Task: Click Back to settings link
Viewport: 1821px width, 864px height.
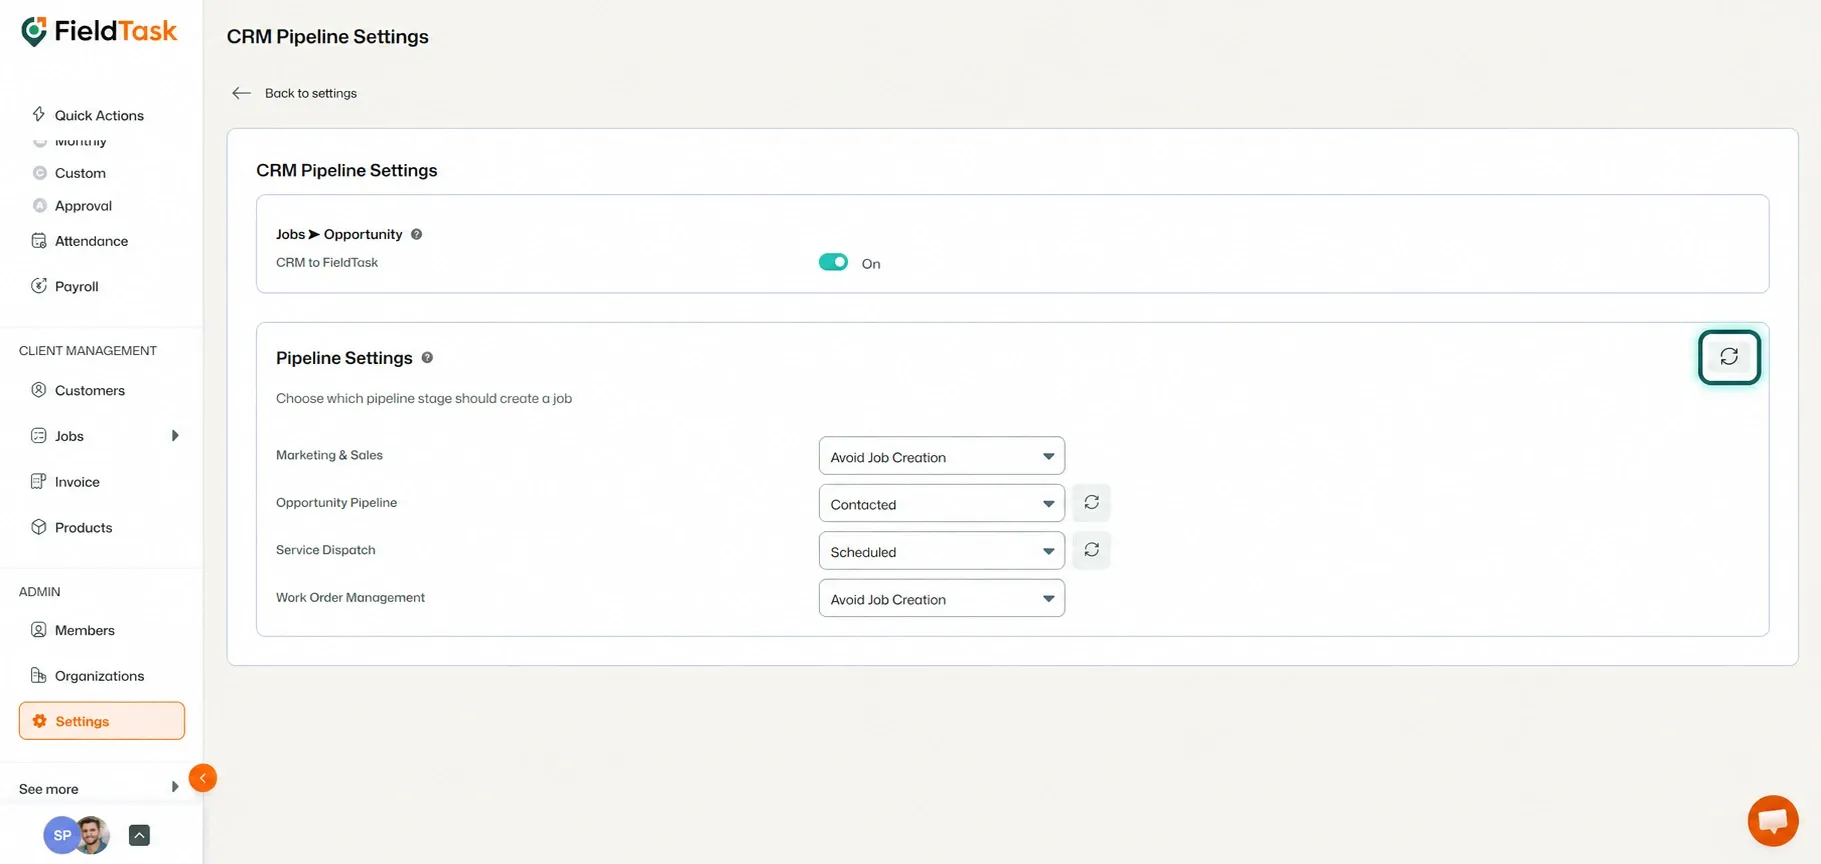Action: 310,93
